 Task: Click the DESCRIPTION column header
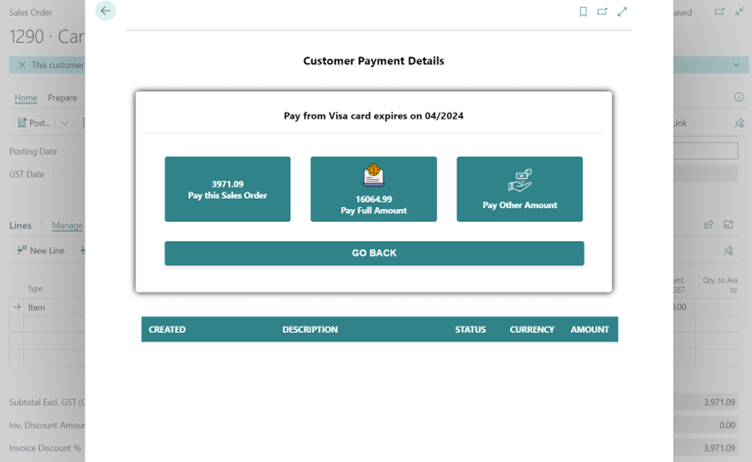(310, 330)
